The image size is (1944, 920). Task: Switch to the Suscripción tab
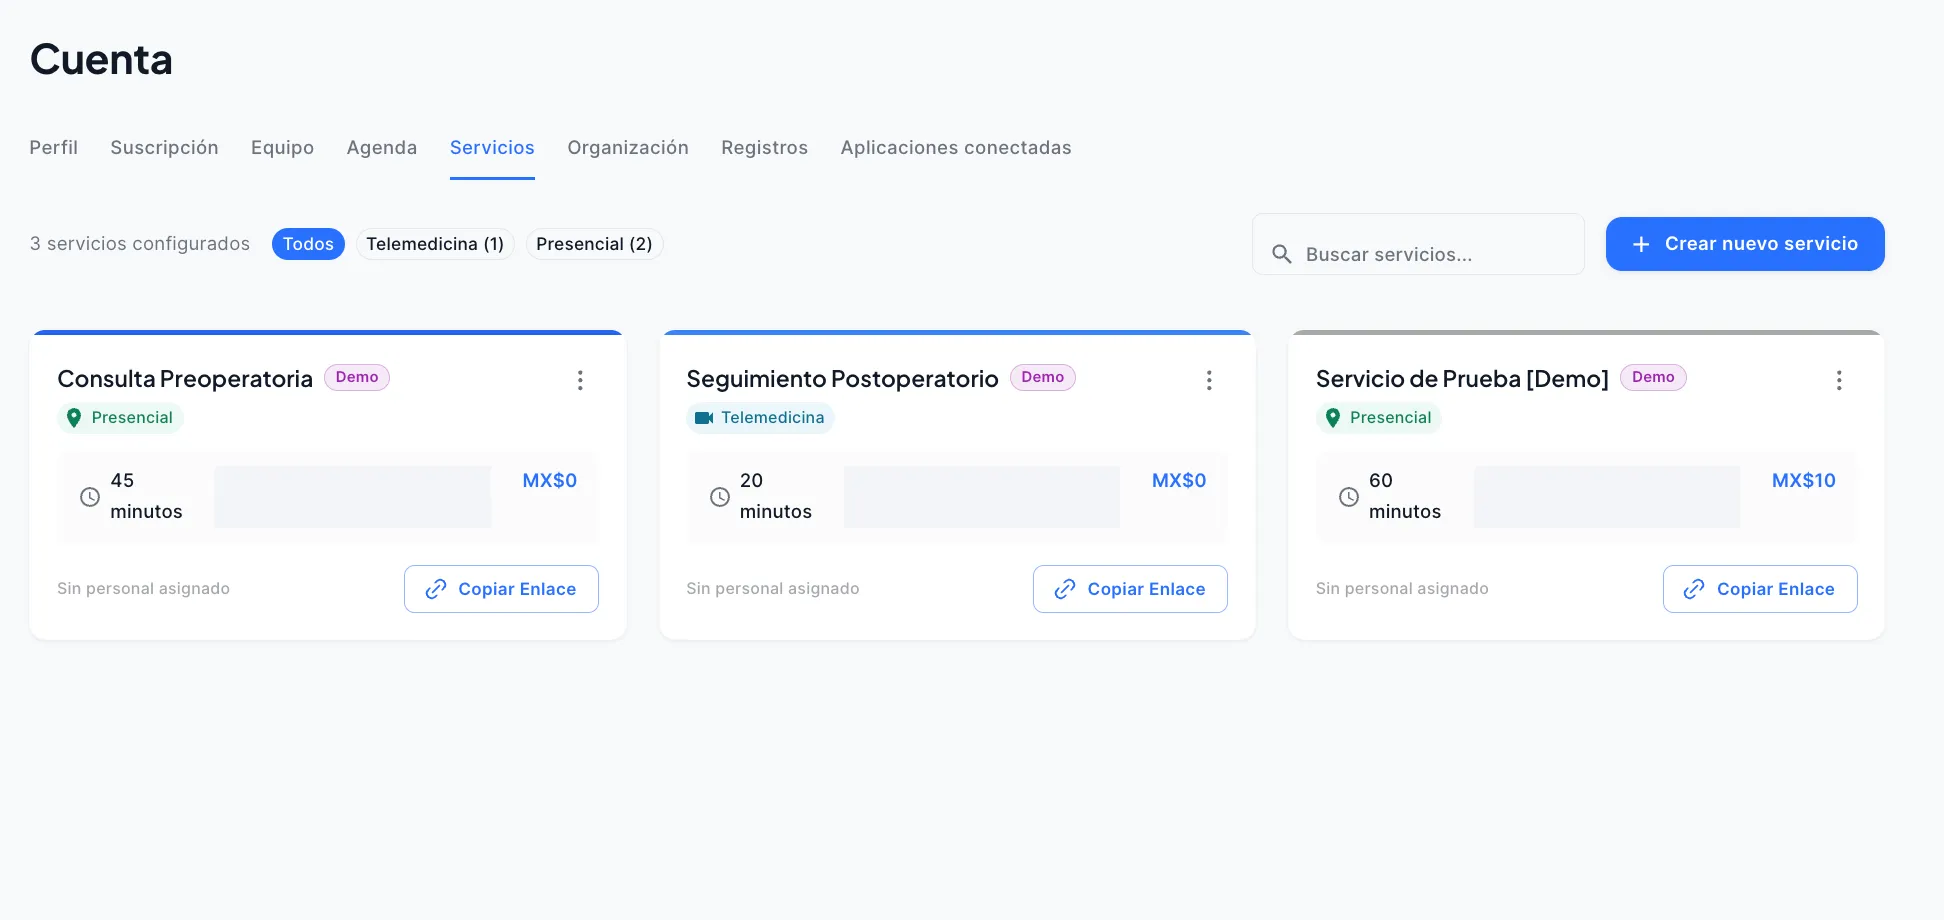(x=164, y=147)
